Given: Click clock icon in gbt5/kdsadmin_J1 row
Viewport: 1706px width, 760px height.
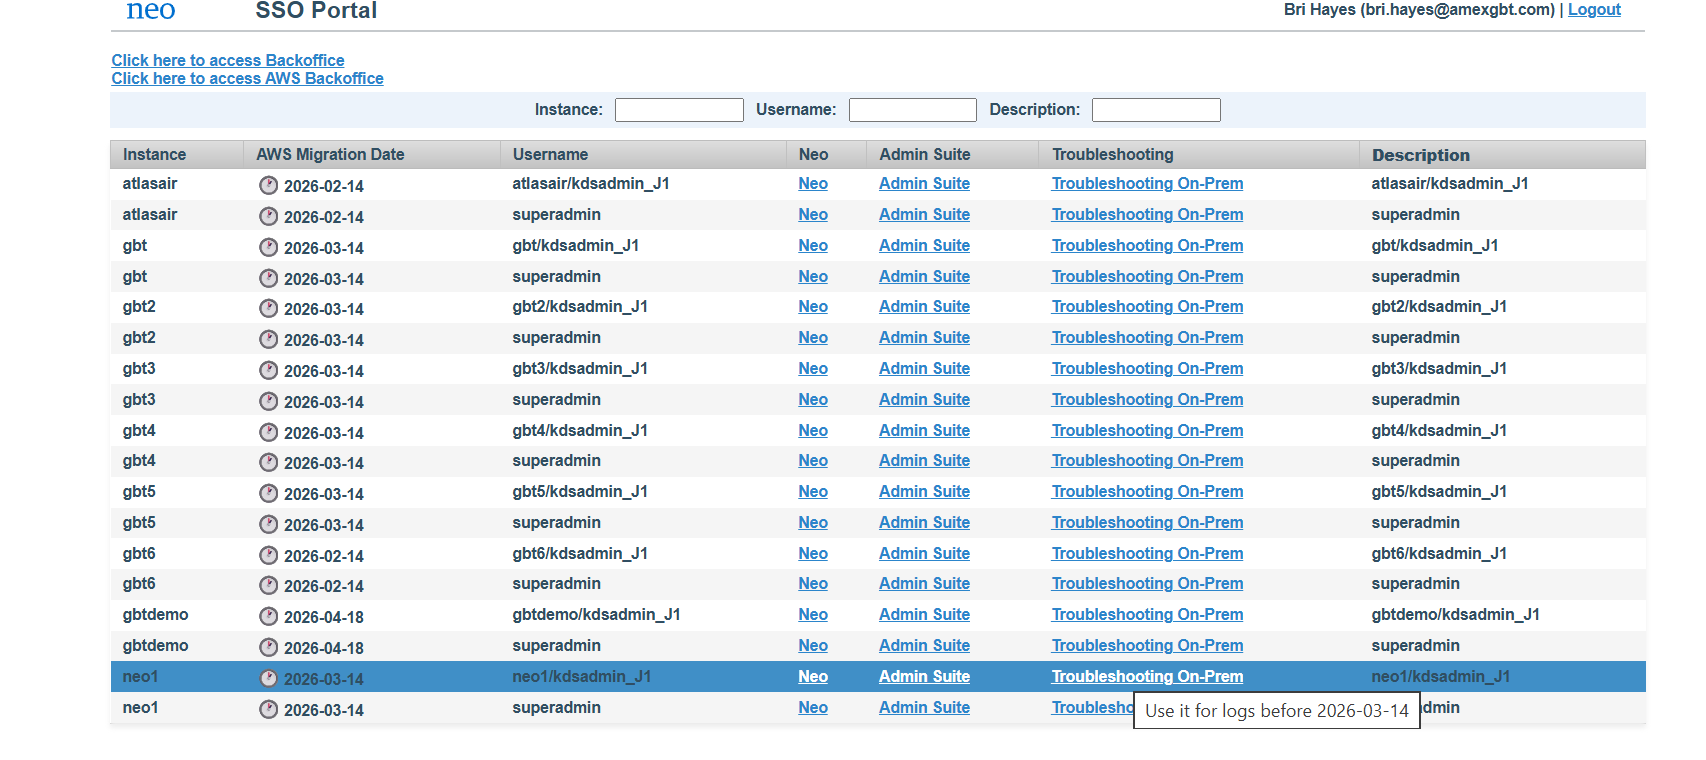Looking at the screenshot, I should (268, 493).
